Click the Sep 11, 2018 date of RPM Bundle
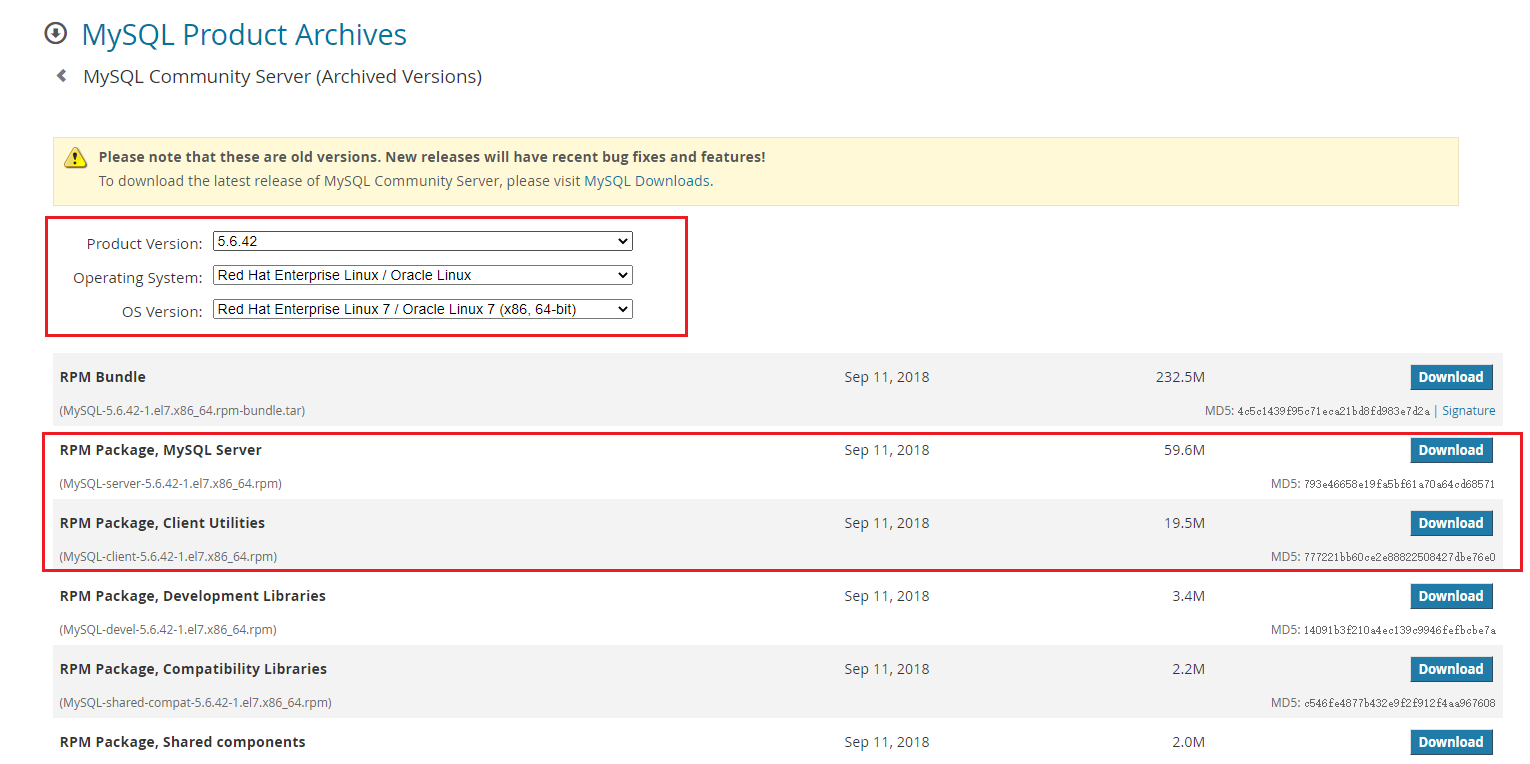 coord(887,377)
